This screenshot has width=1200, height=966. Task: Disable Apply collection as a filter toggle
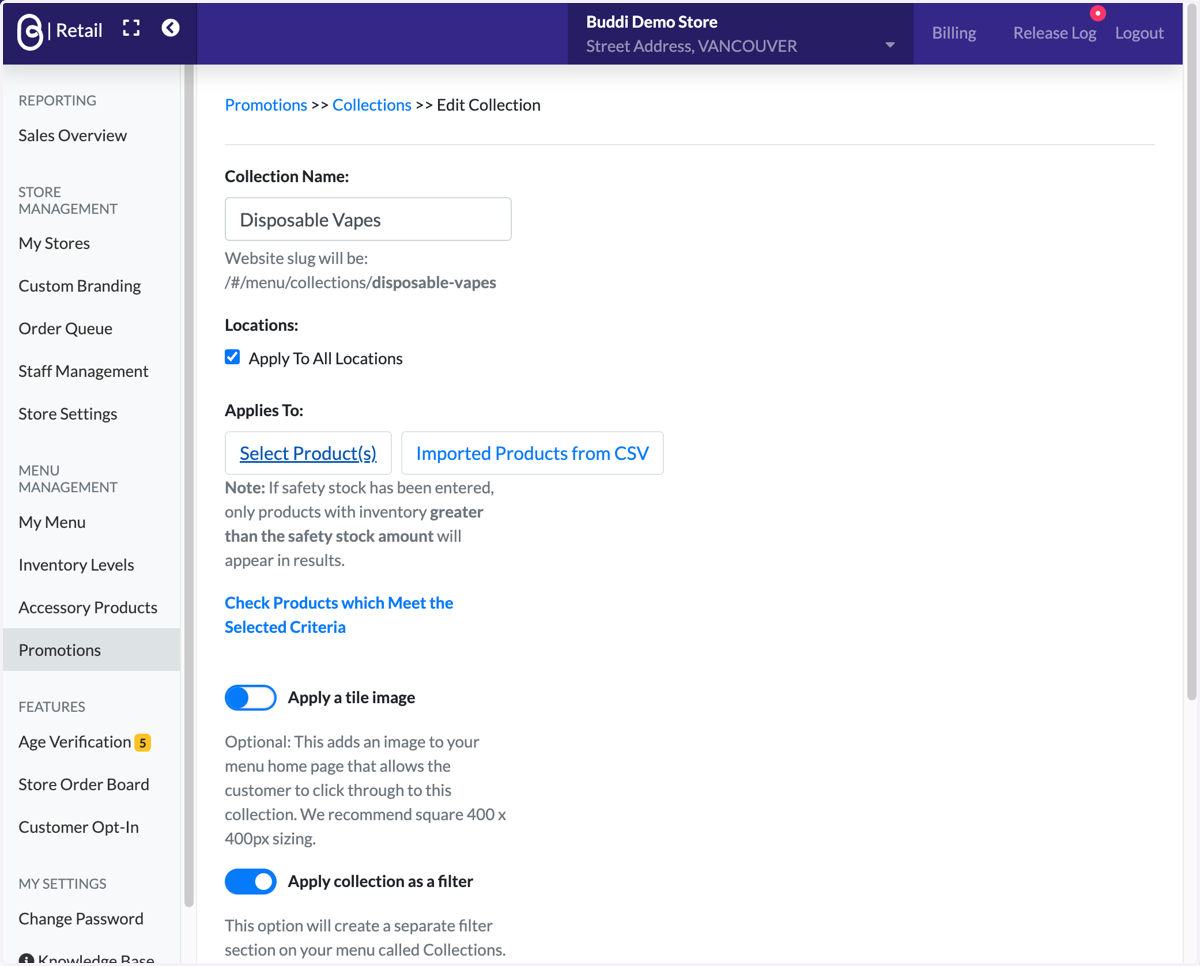pyautogui.click(x=250, y=881)
